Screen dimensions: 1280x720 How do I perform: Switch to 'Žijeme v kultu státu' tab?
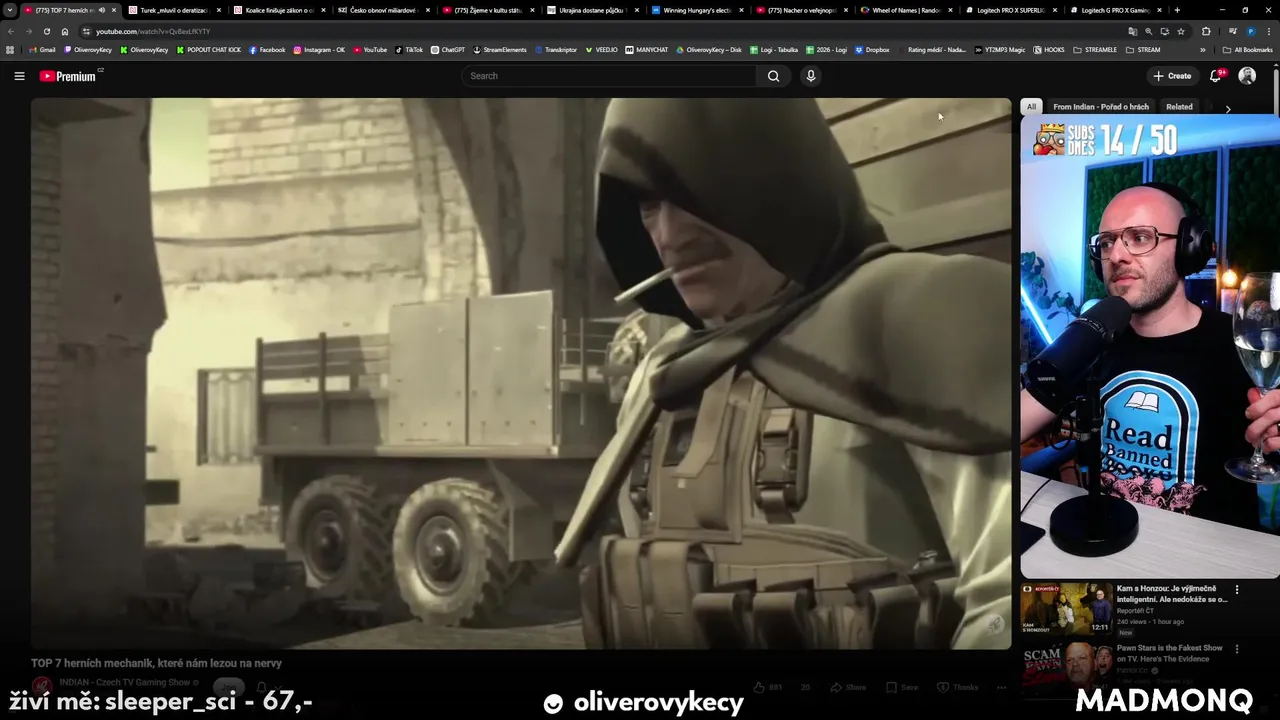click(488, 10)
